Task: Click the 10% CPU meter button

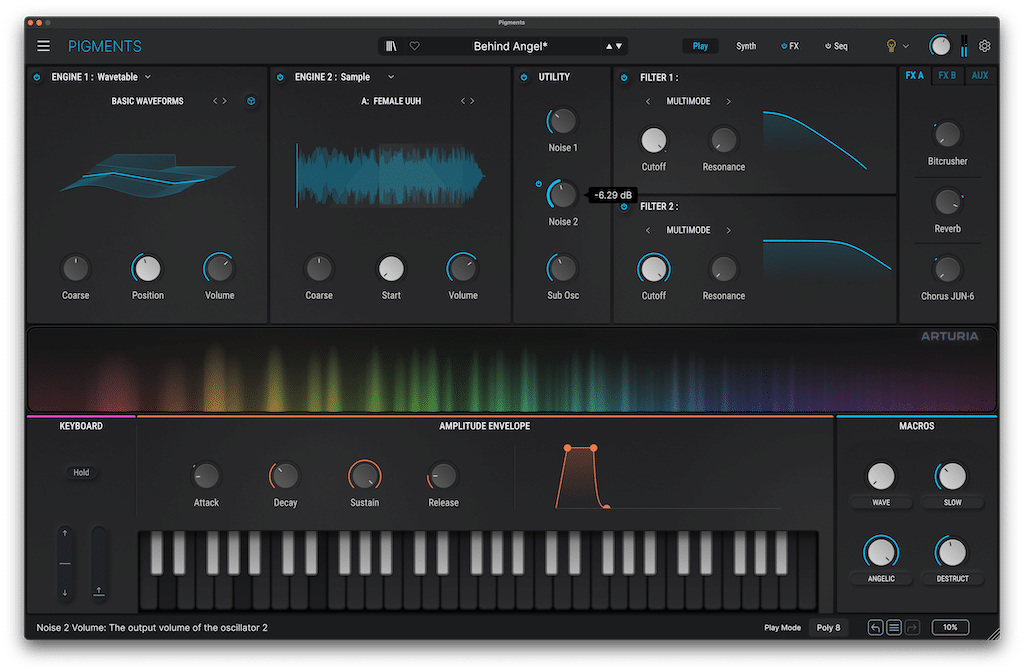Action: (950, 628)
